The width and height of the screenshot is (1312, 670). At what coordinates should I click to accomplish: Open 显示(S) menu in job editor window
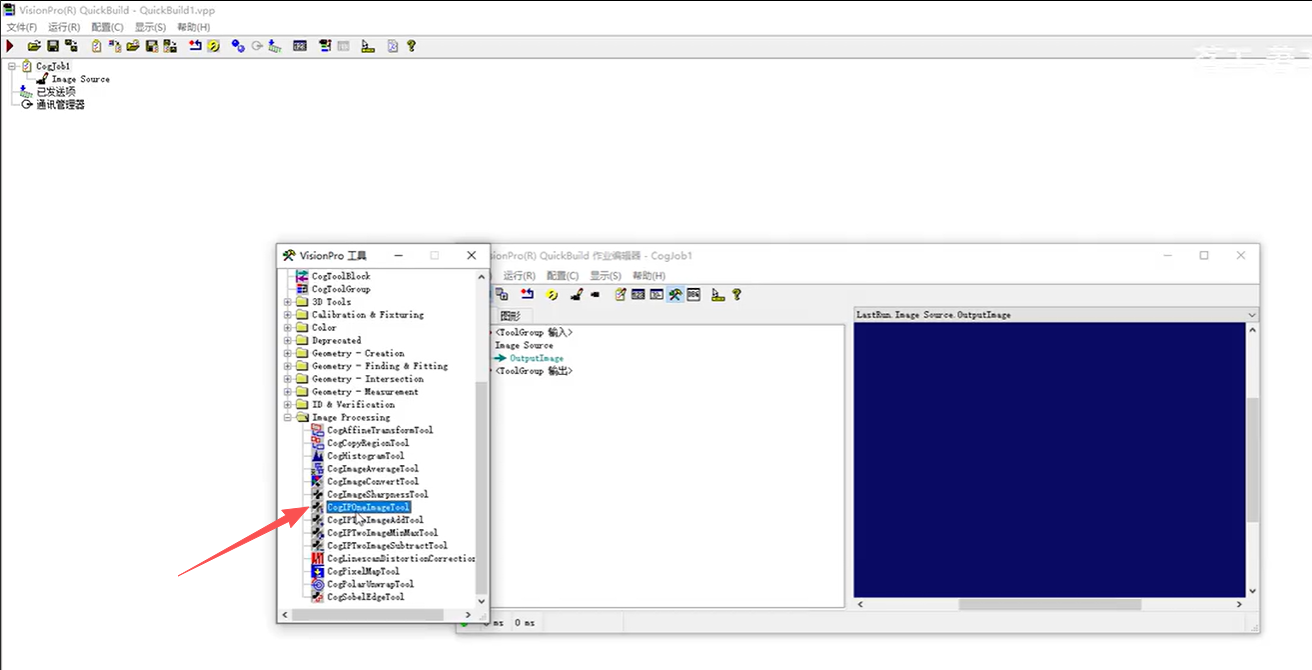(x=605, y=276)
